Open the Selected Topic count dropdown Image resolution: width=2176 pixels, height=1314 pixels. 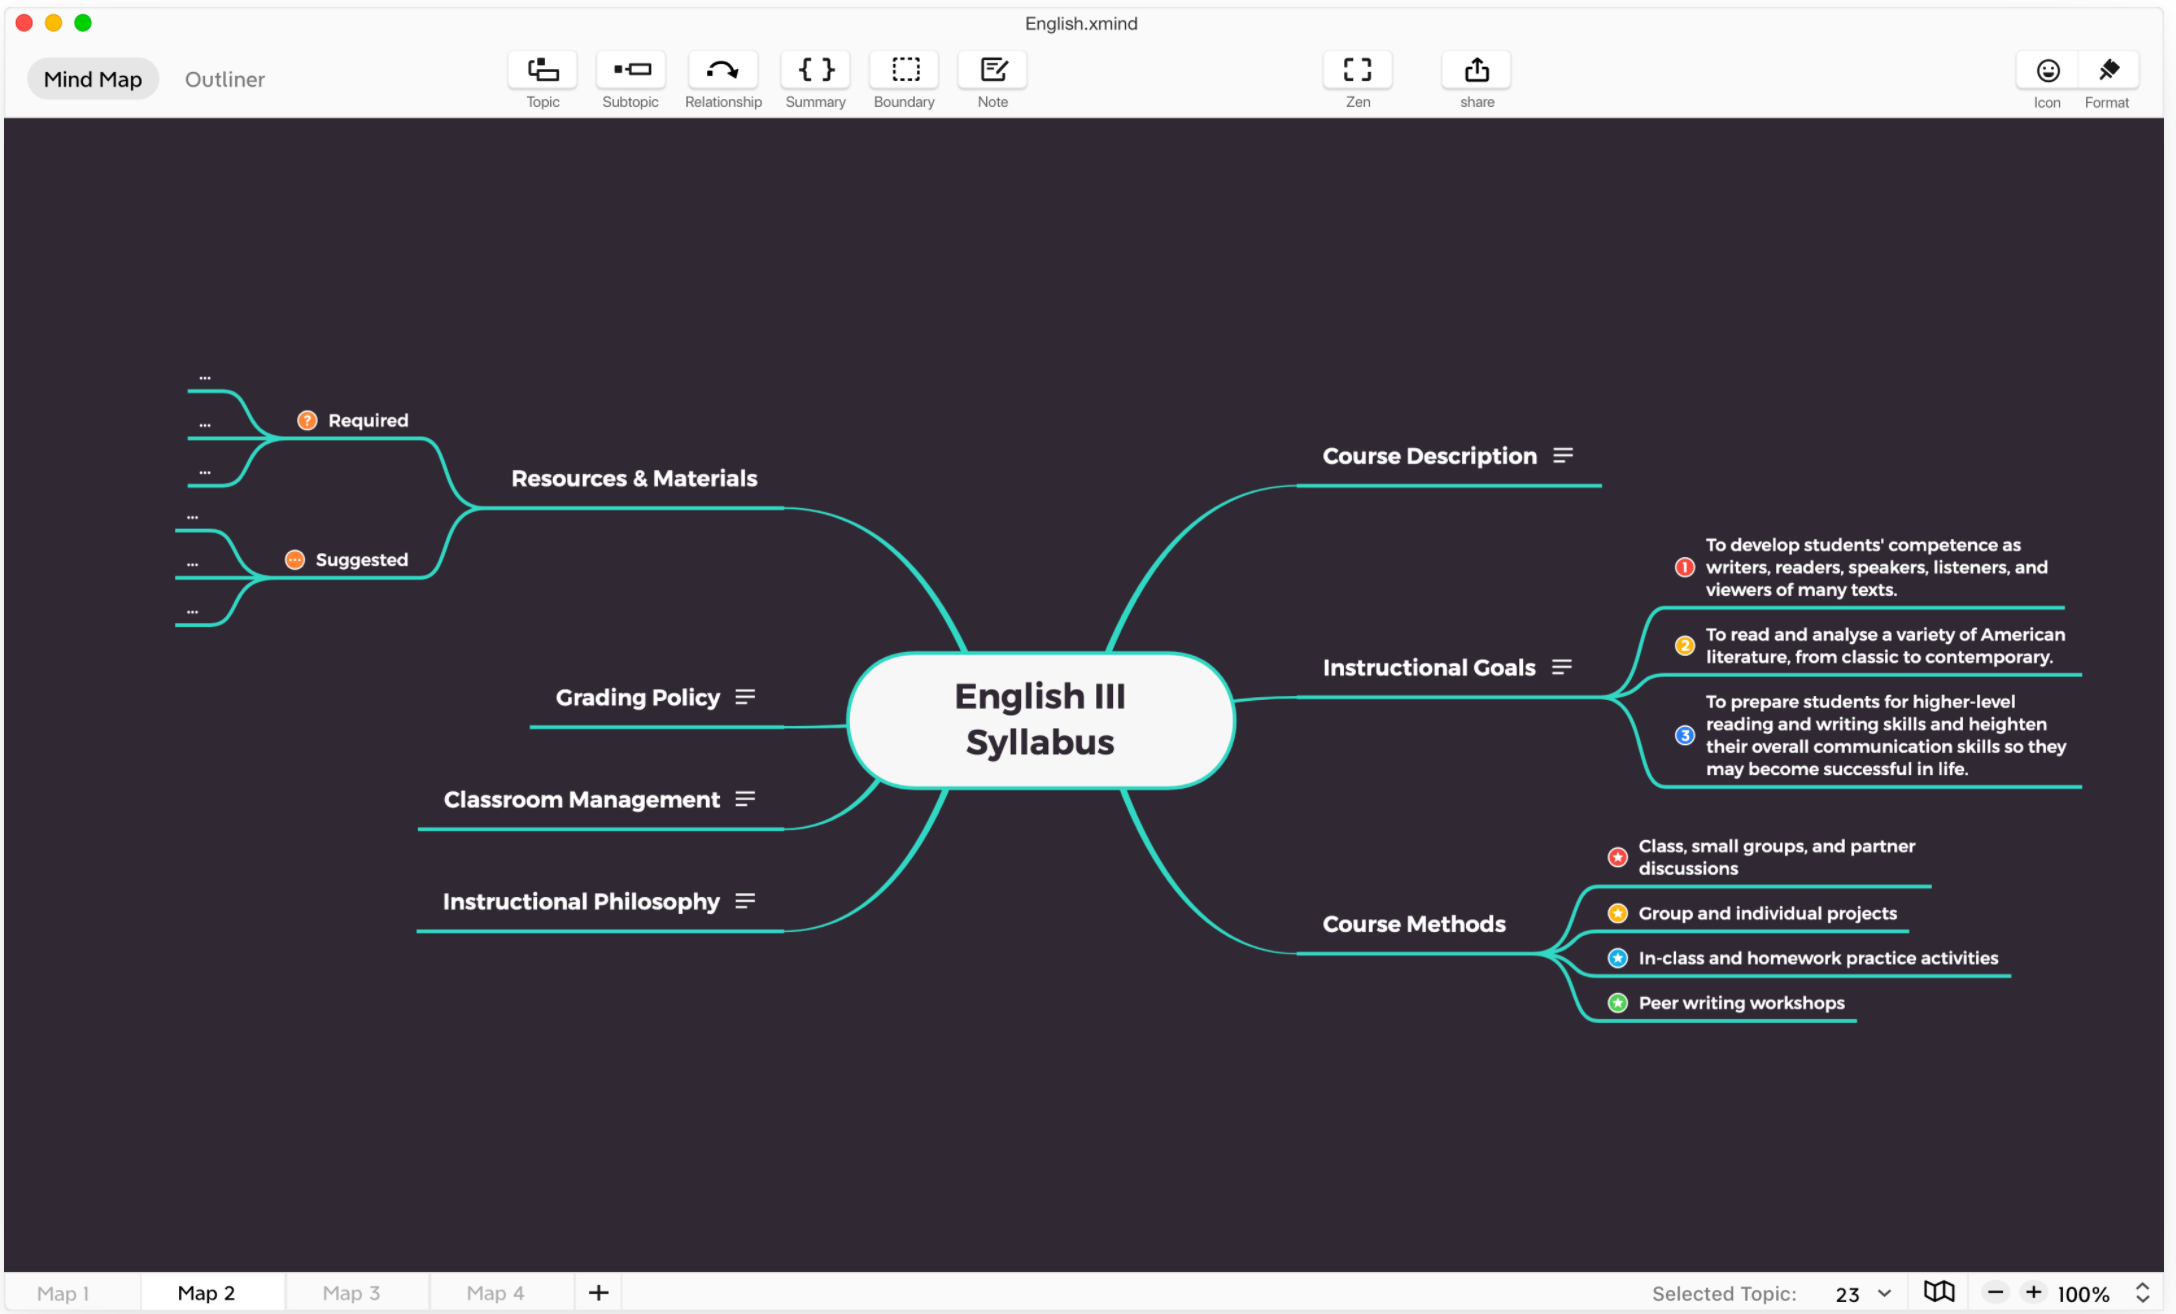point(1864,1294)
